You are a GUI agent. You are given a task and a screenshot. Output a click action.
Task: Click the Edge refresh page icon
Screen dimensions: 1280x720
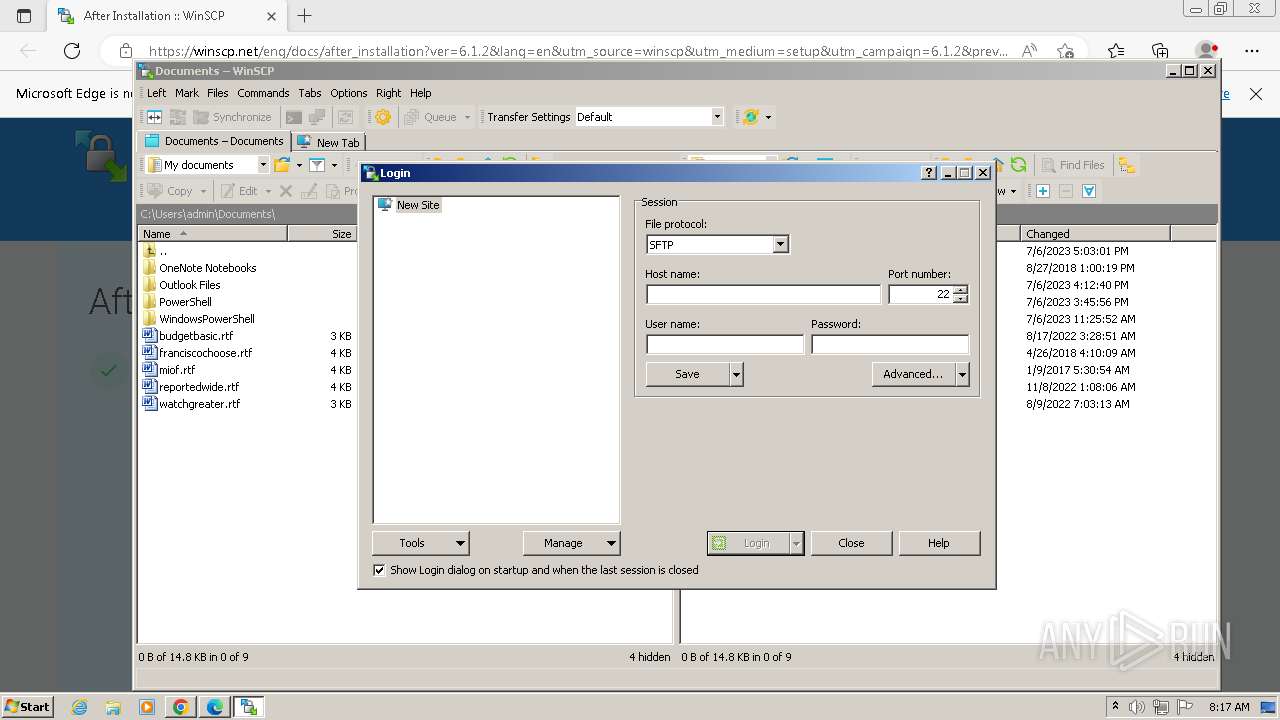(72, 51)
